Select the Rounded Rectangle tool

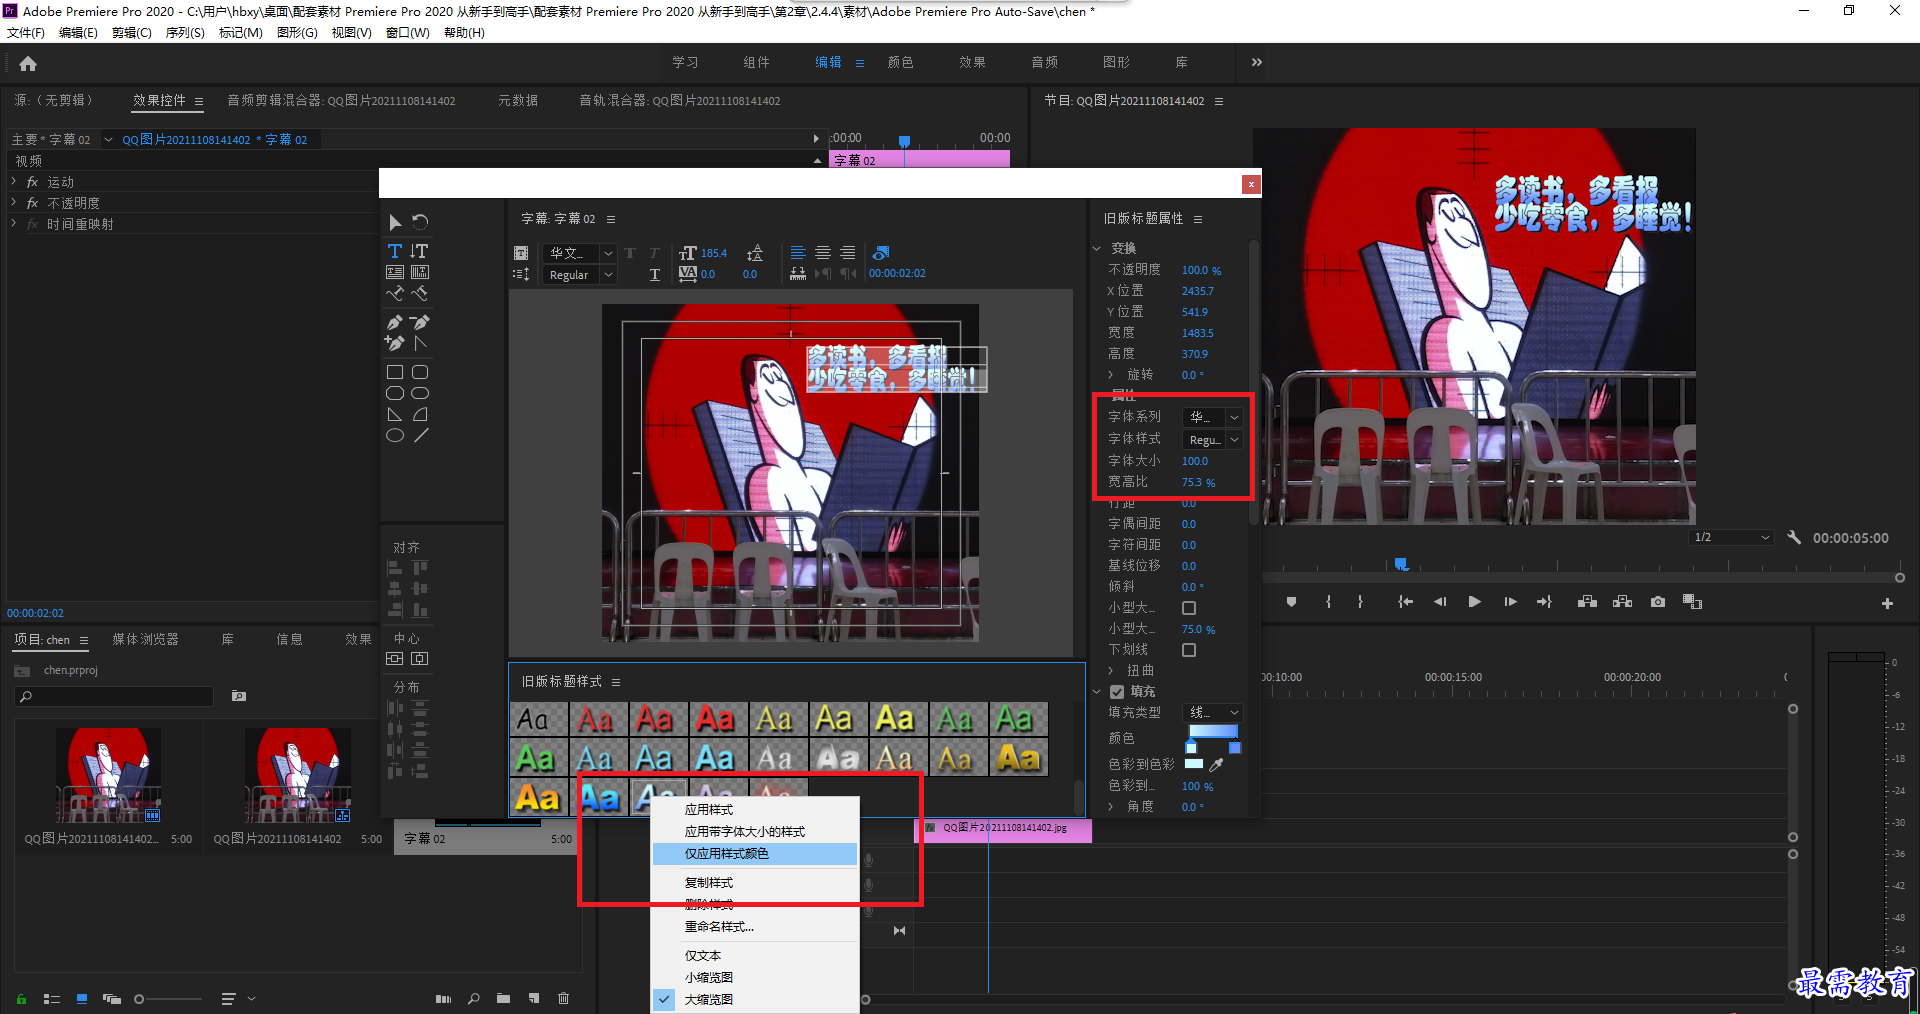420,372
